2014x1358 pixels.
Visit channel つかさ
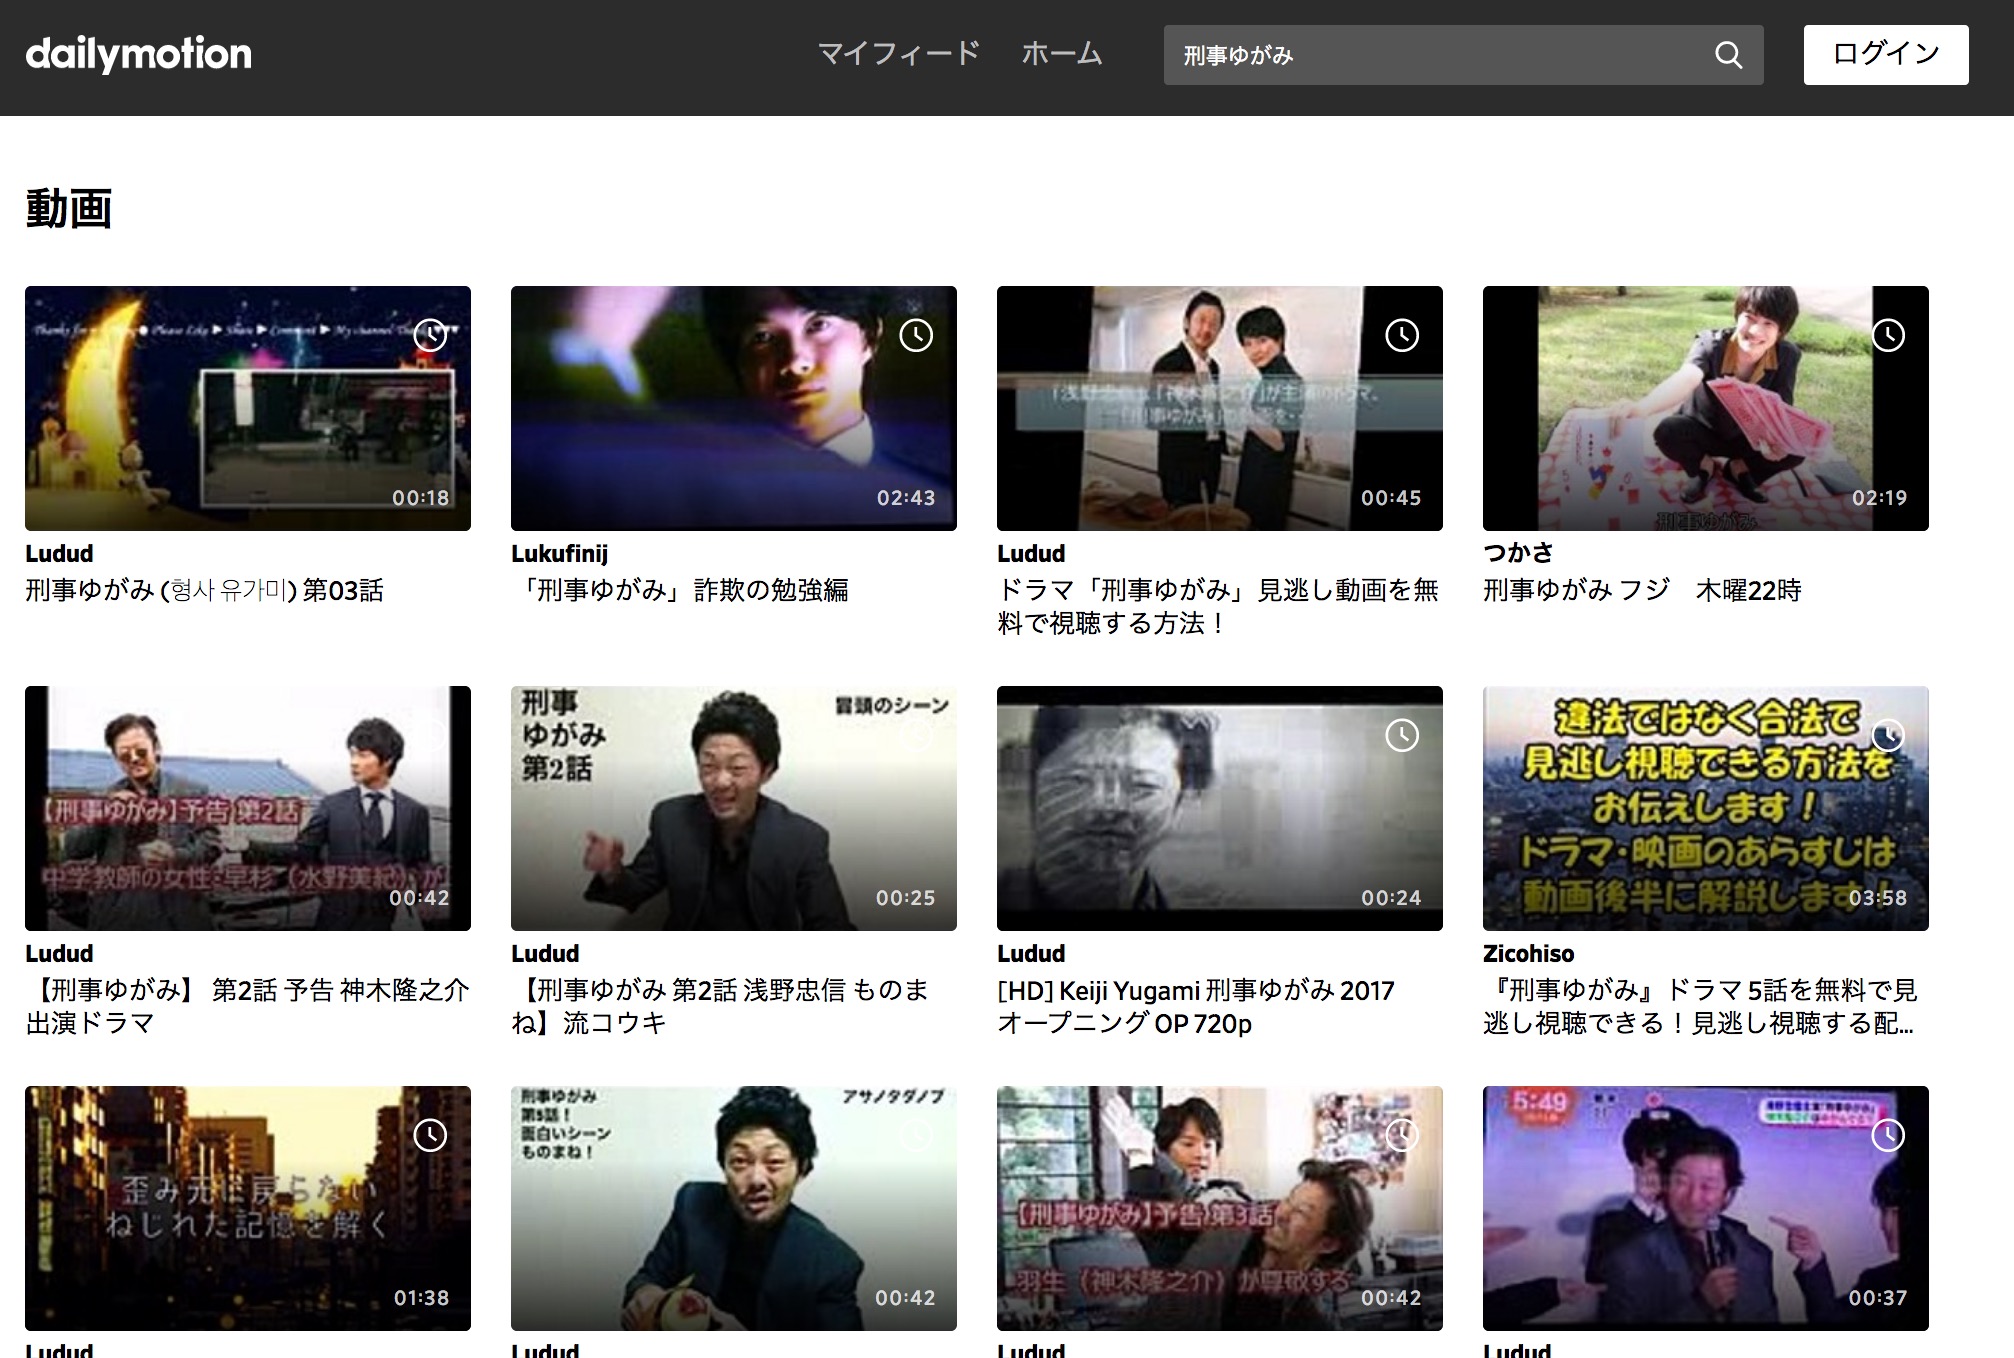click(1518, 552)
